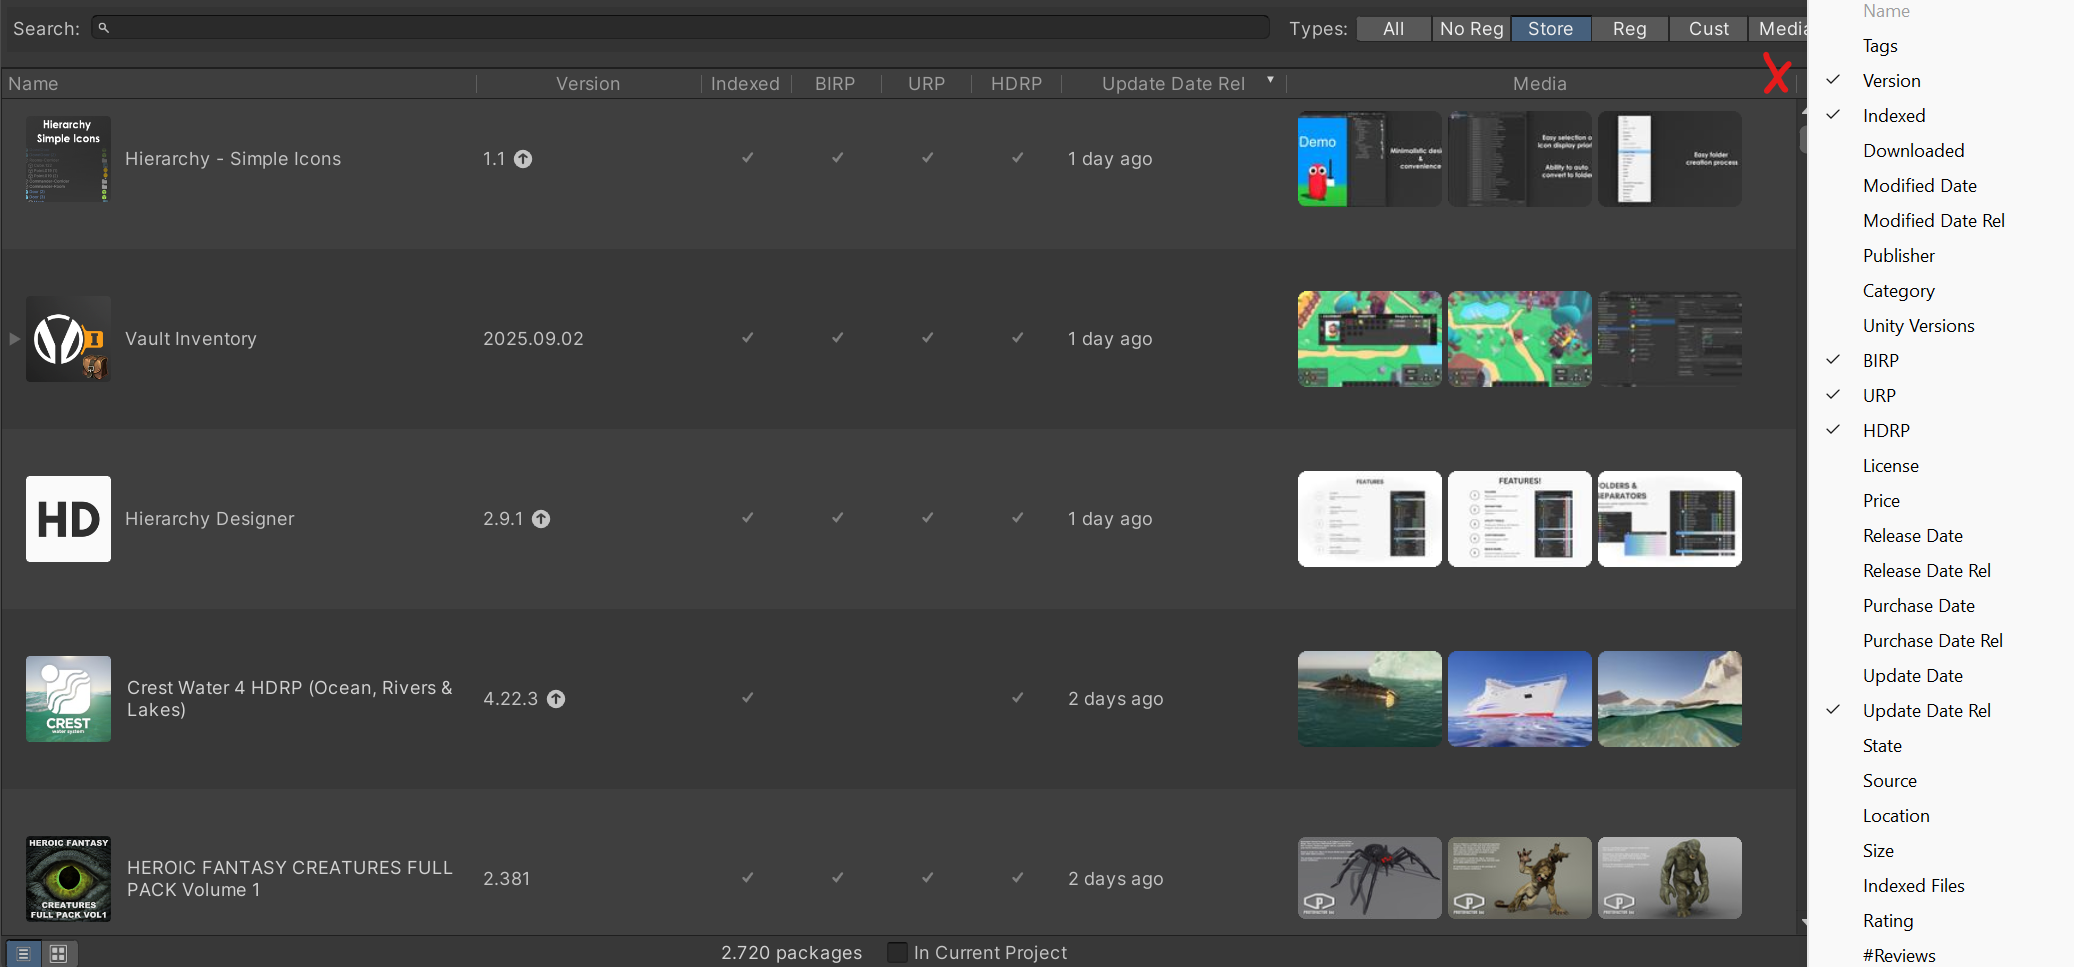This screenshot has width=2074, height=967.
Task: Sort by the Indexed column header
Action: pyautogui.click(x=746, y=84)
